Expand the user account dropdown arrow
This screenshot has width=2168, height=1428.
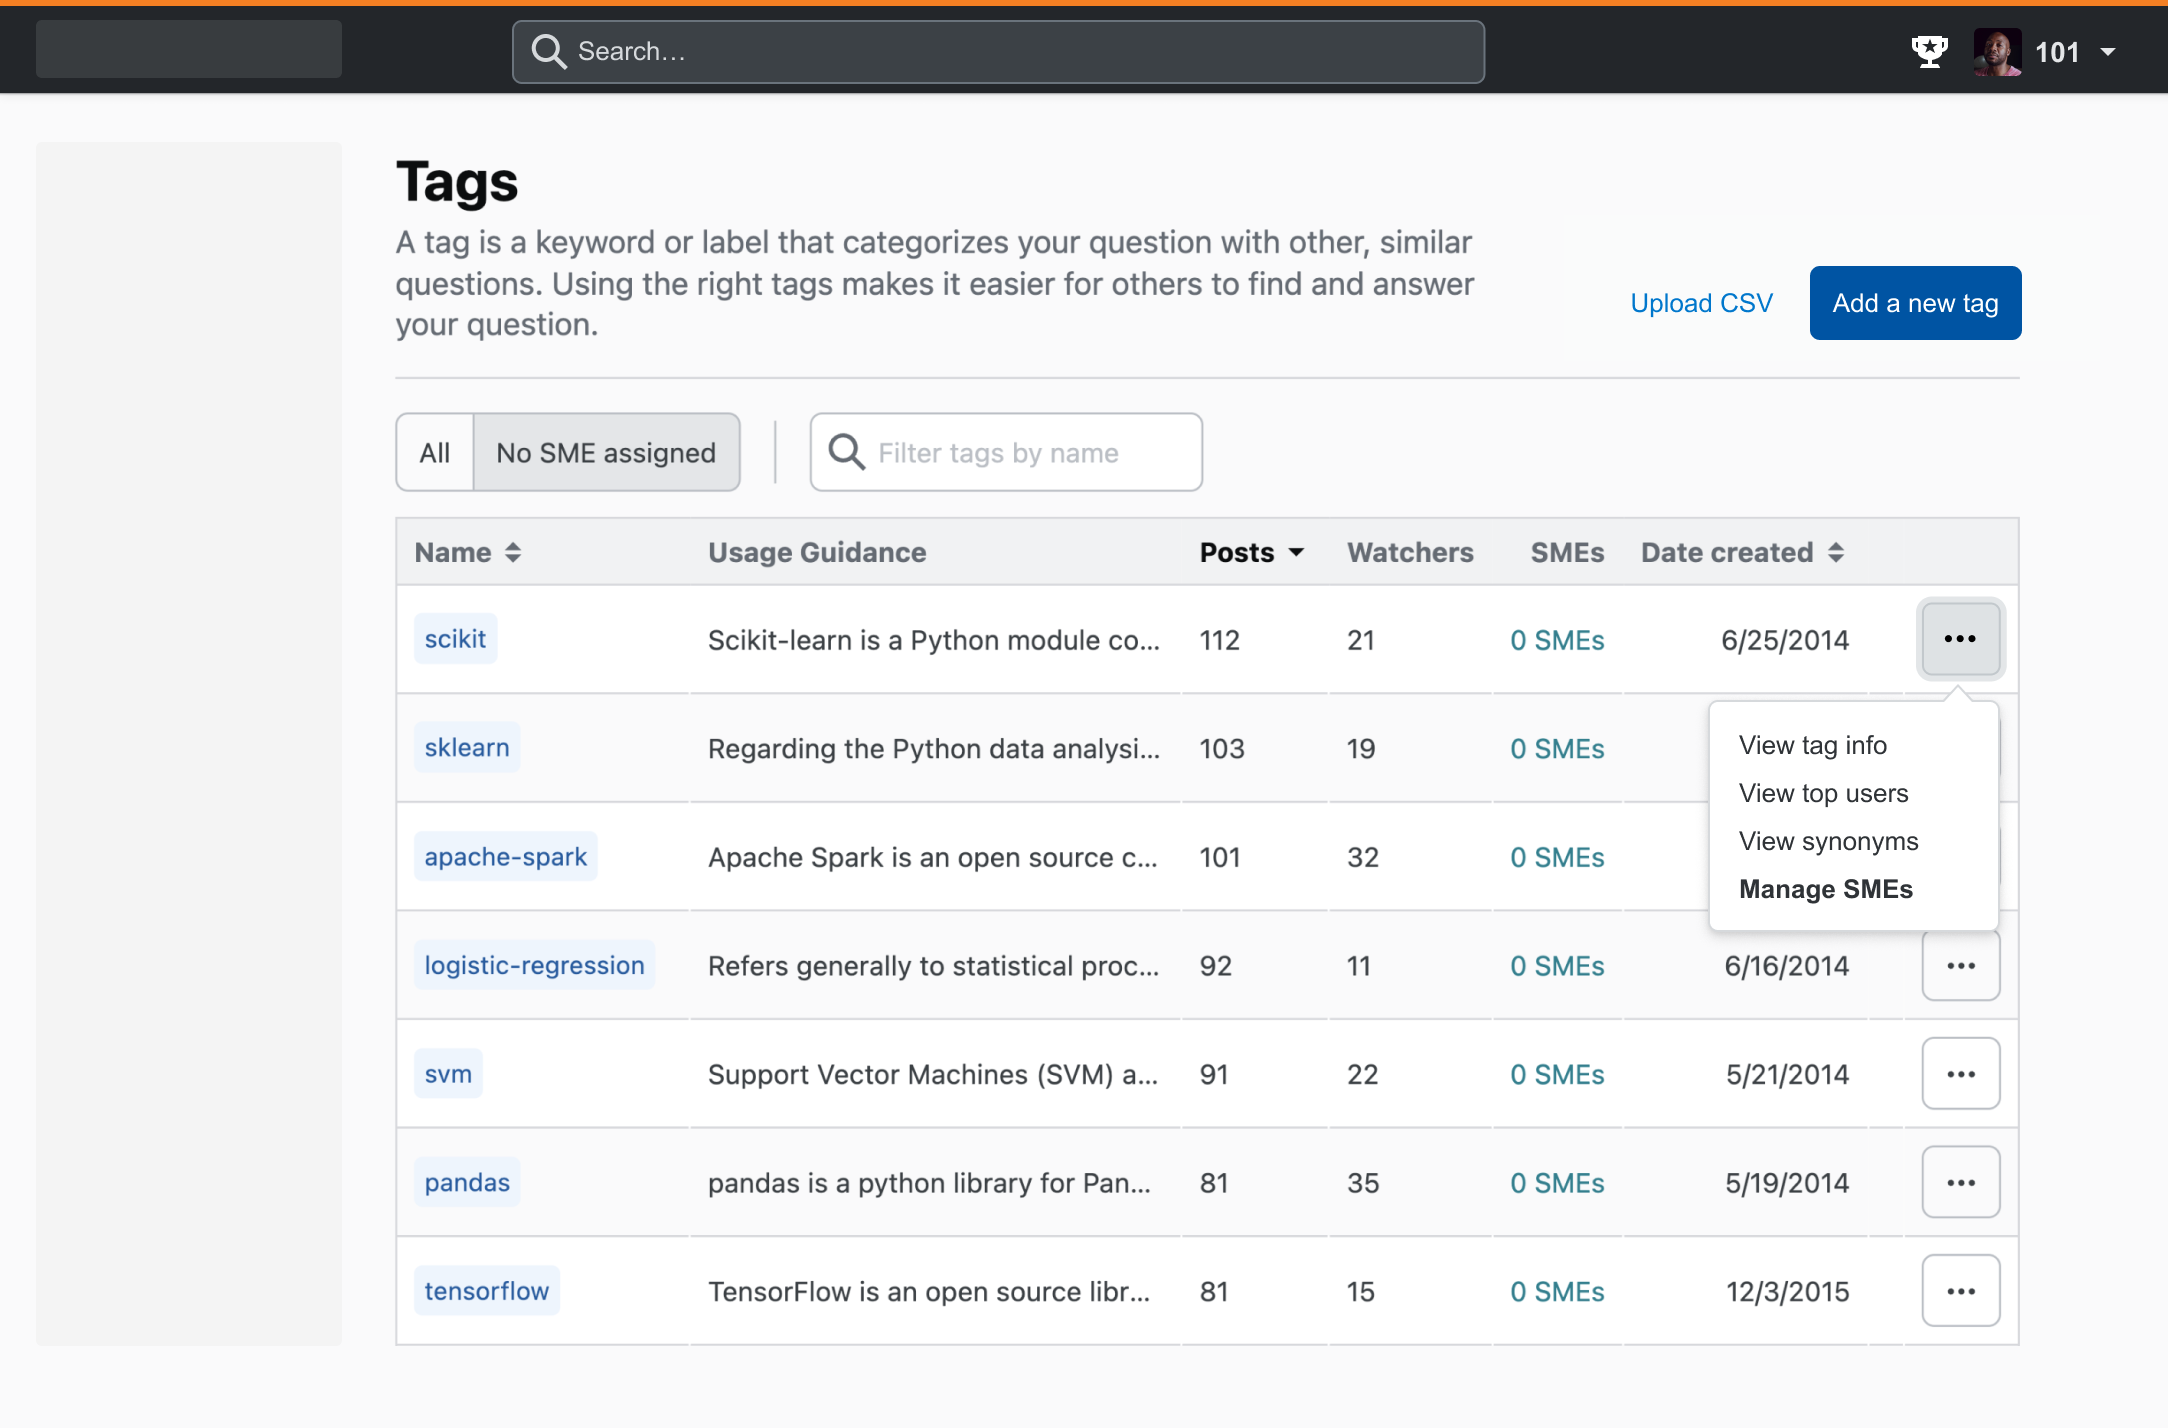[x=2108, y=52]
